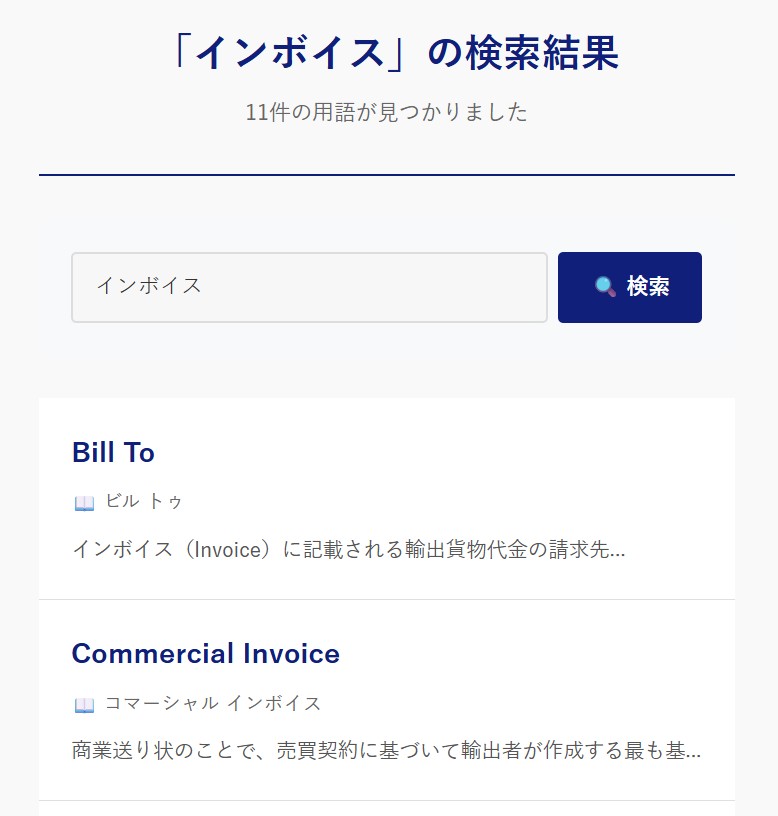
Task: Click the Bill To description about Invoice 請求先
Action: pos(349,550)
